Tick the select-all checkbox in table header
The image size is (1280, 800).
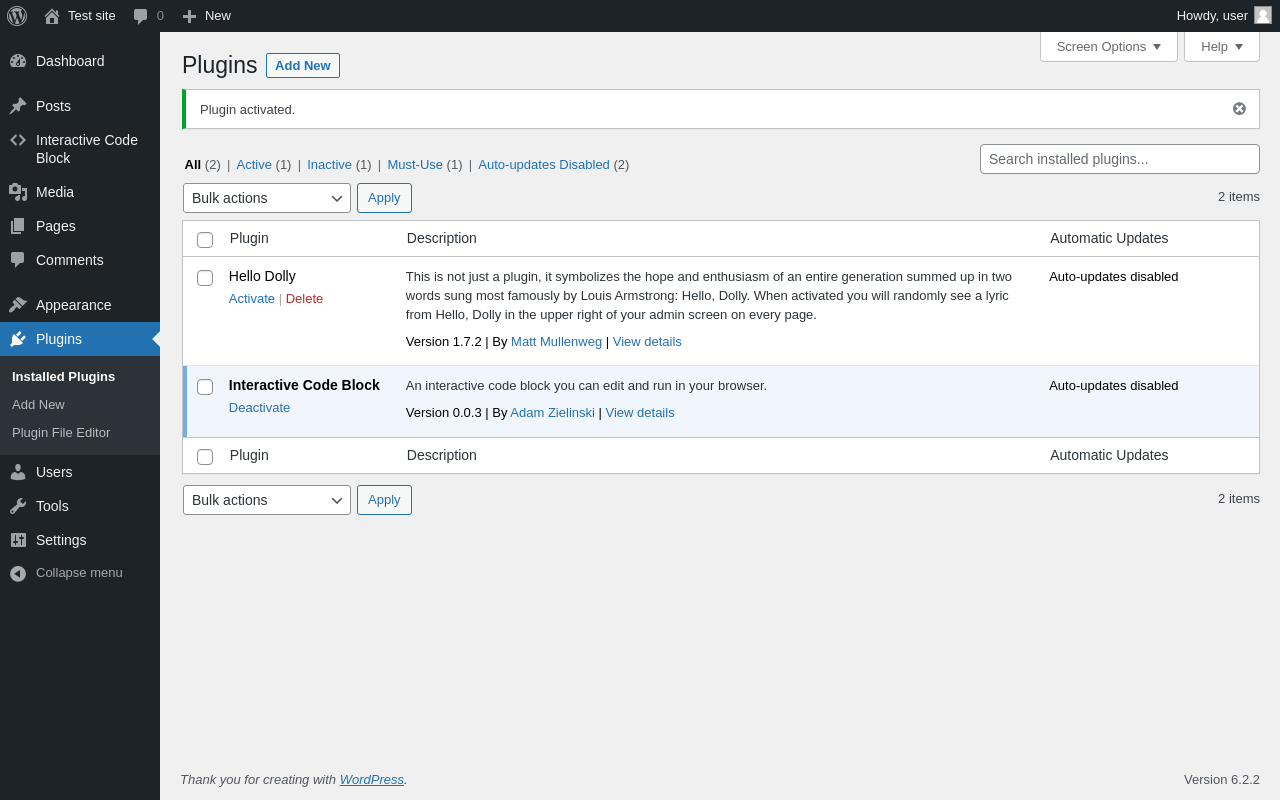click(205, 240)
